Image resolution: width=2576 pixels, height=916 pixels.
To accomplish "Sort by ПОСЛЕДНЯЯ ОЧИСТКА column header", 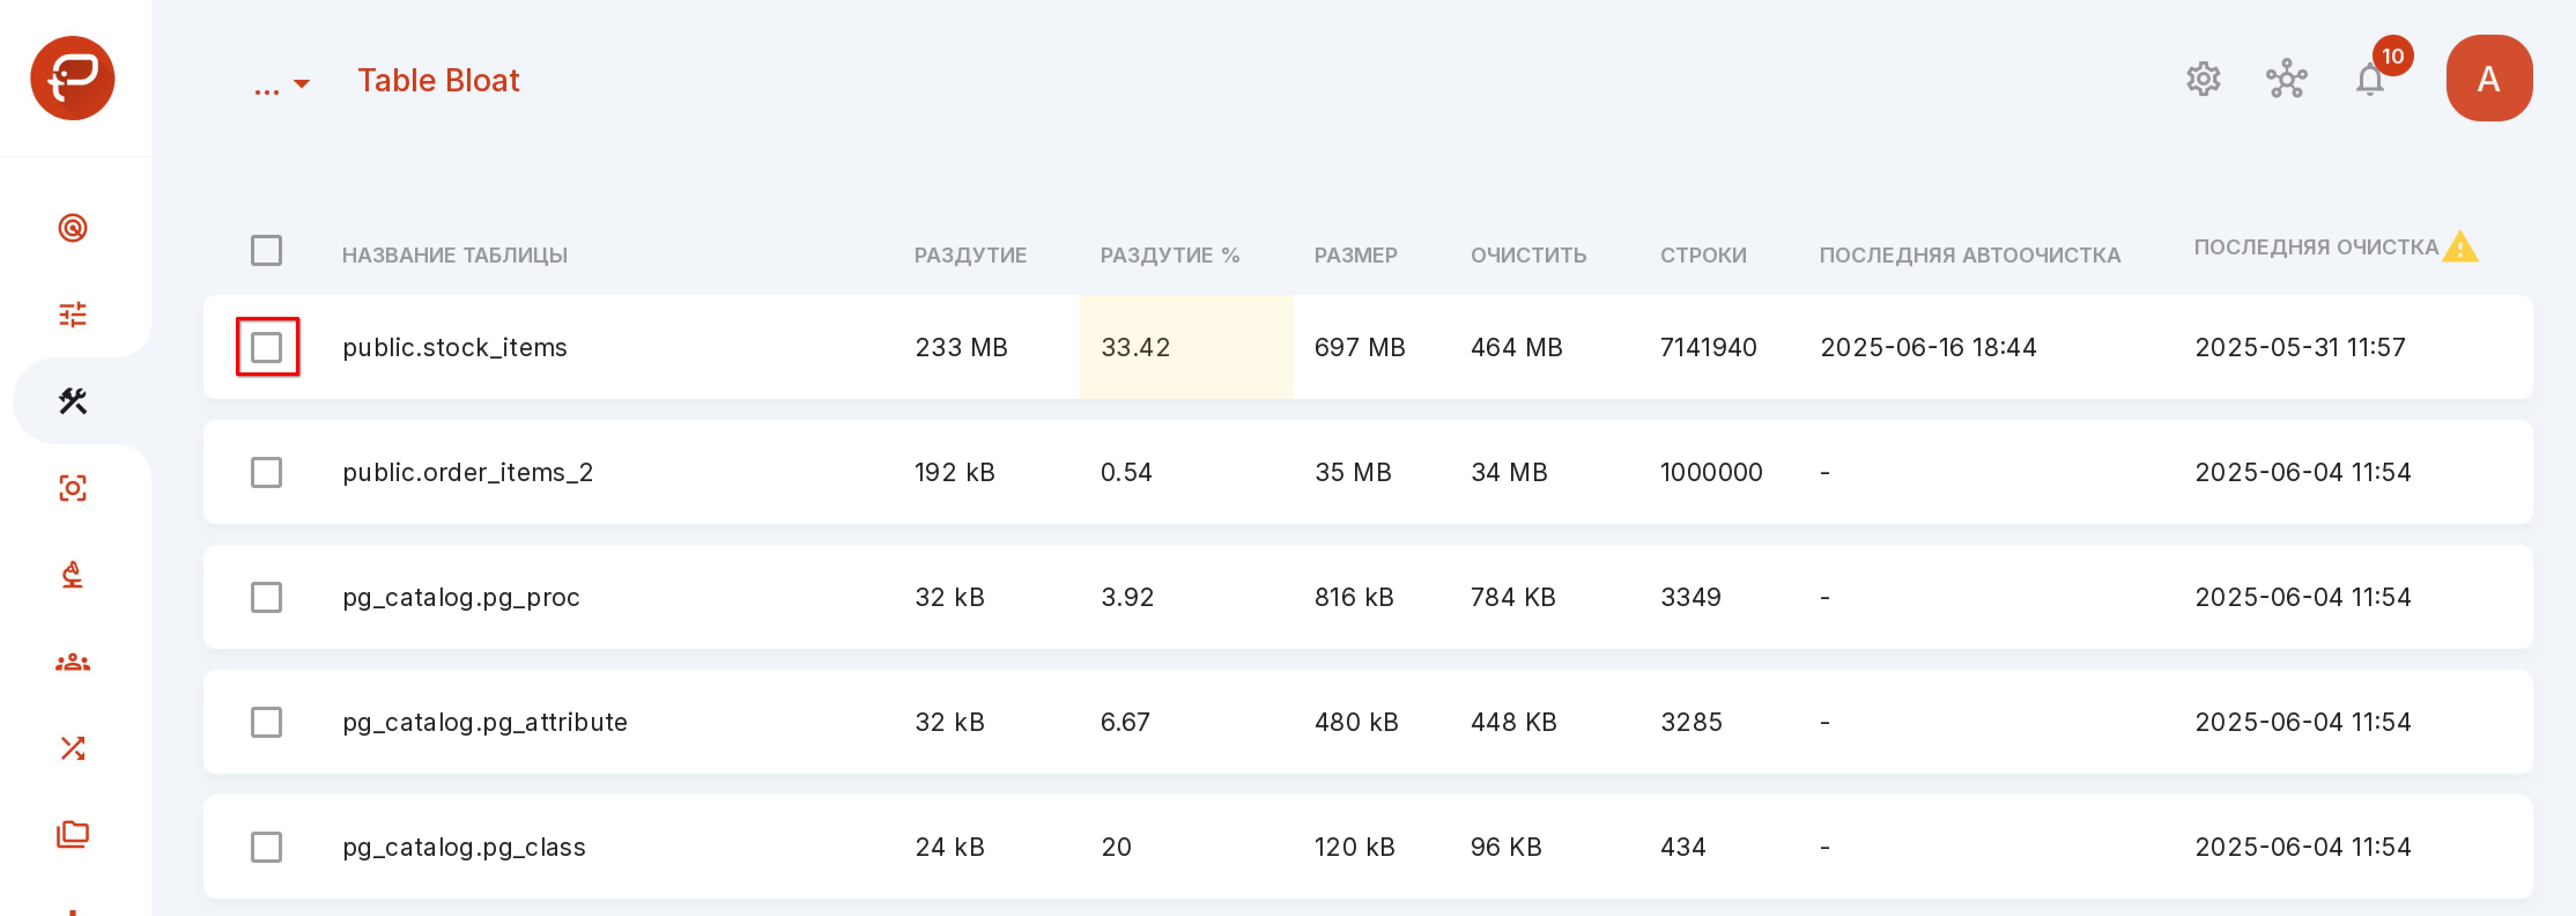I will 2316,247.
